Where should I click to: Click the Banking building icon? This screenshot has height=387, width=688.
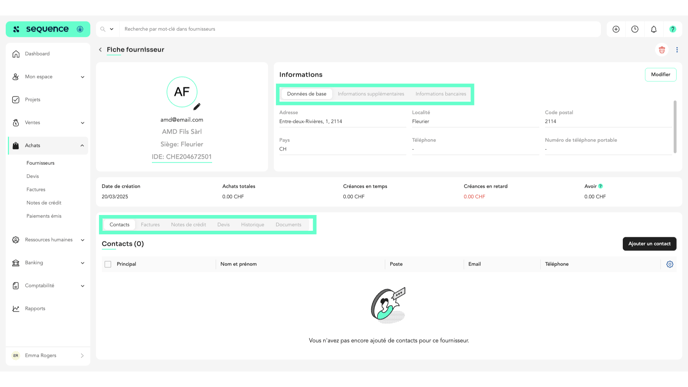click(16, 263)
